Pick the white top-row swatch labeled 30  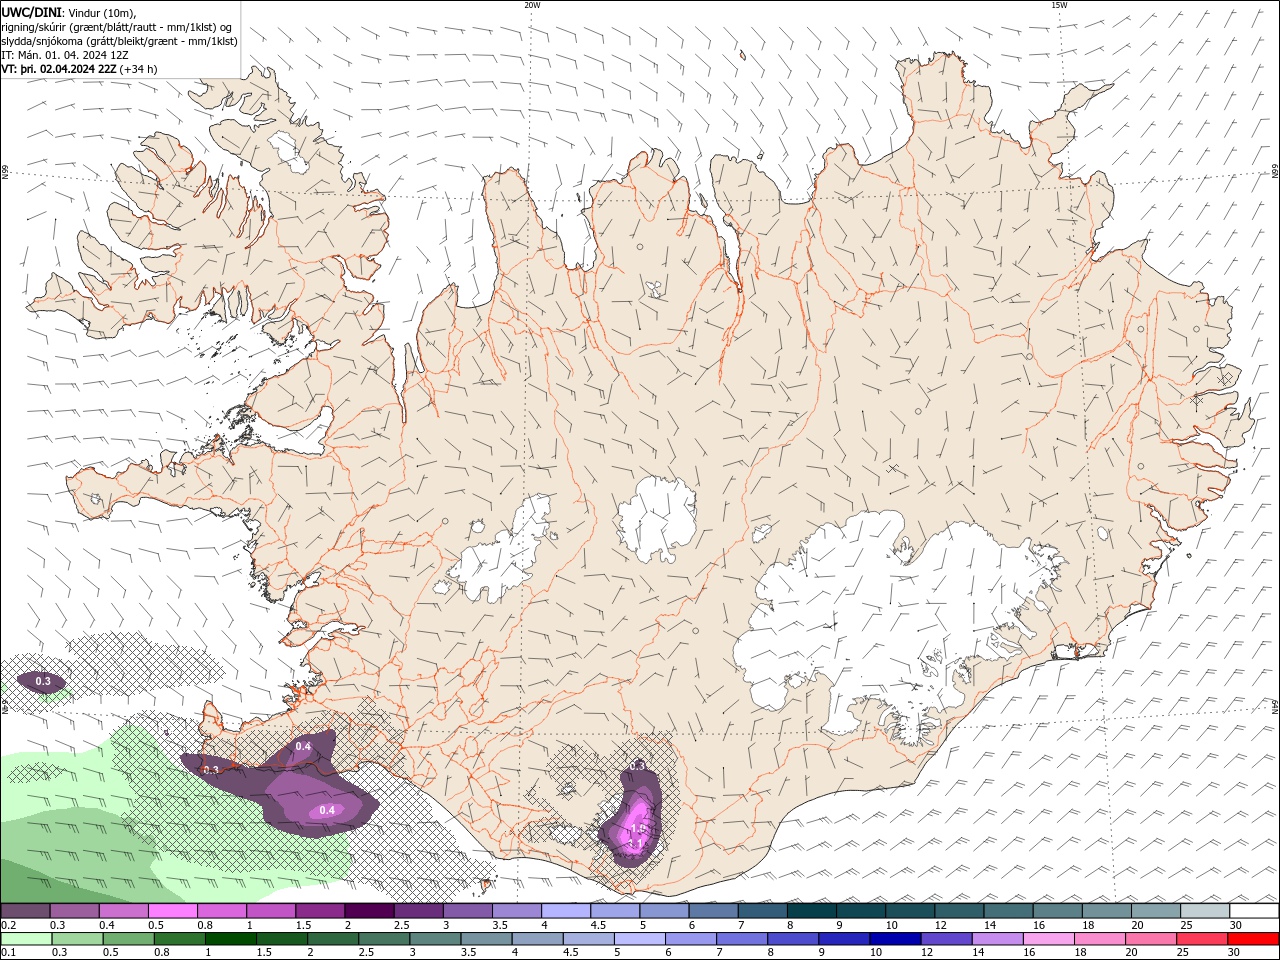(x=1255, y=910)
